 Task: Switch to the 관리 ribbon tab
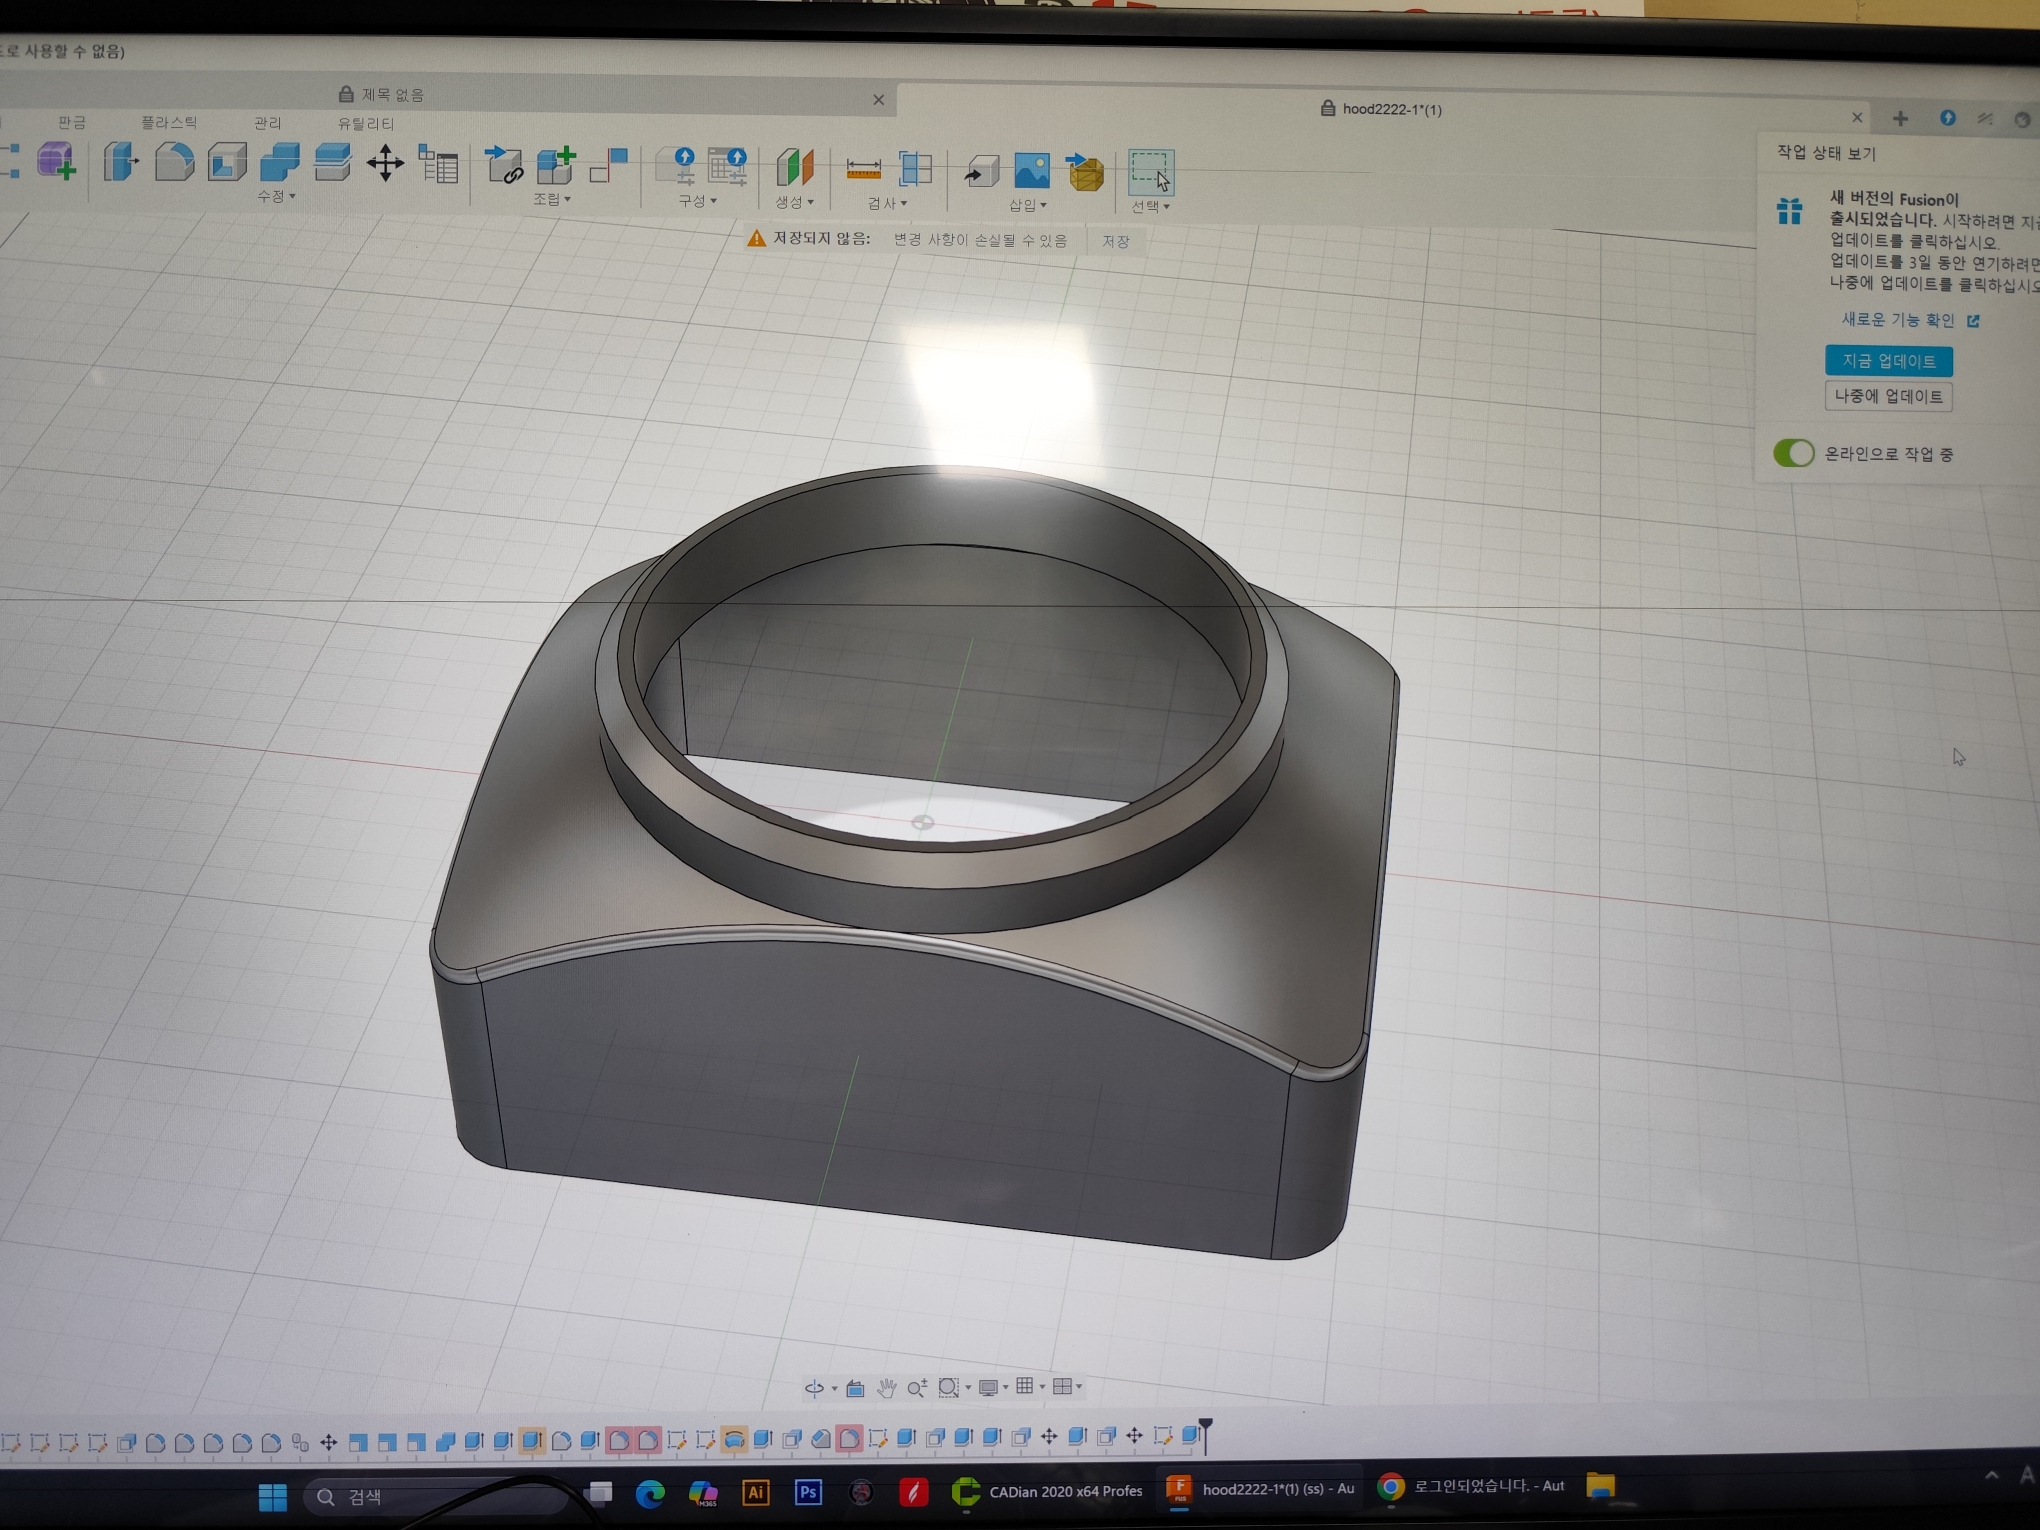pyautogui.click(x=267, y=123)
